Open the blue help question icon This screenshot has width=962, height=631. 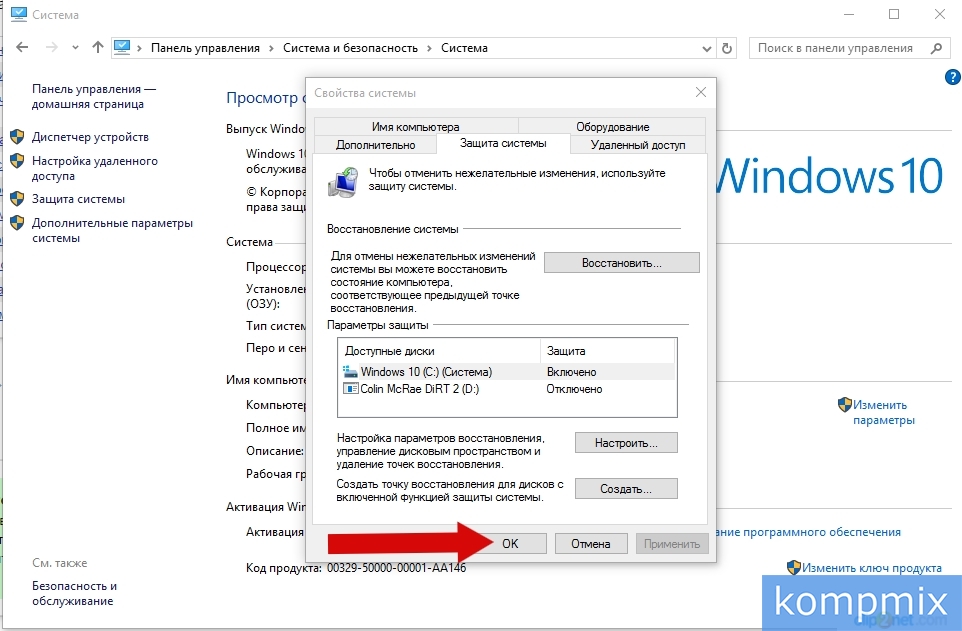tap(952, 77)
